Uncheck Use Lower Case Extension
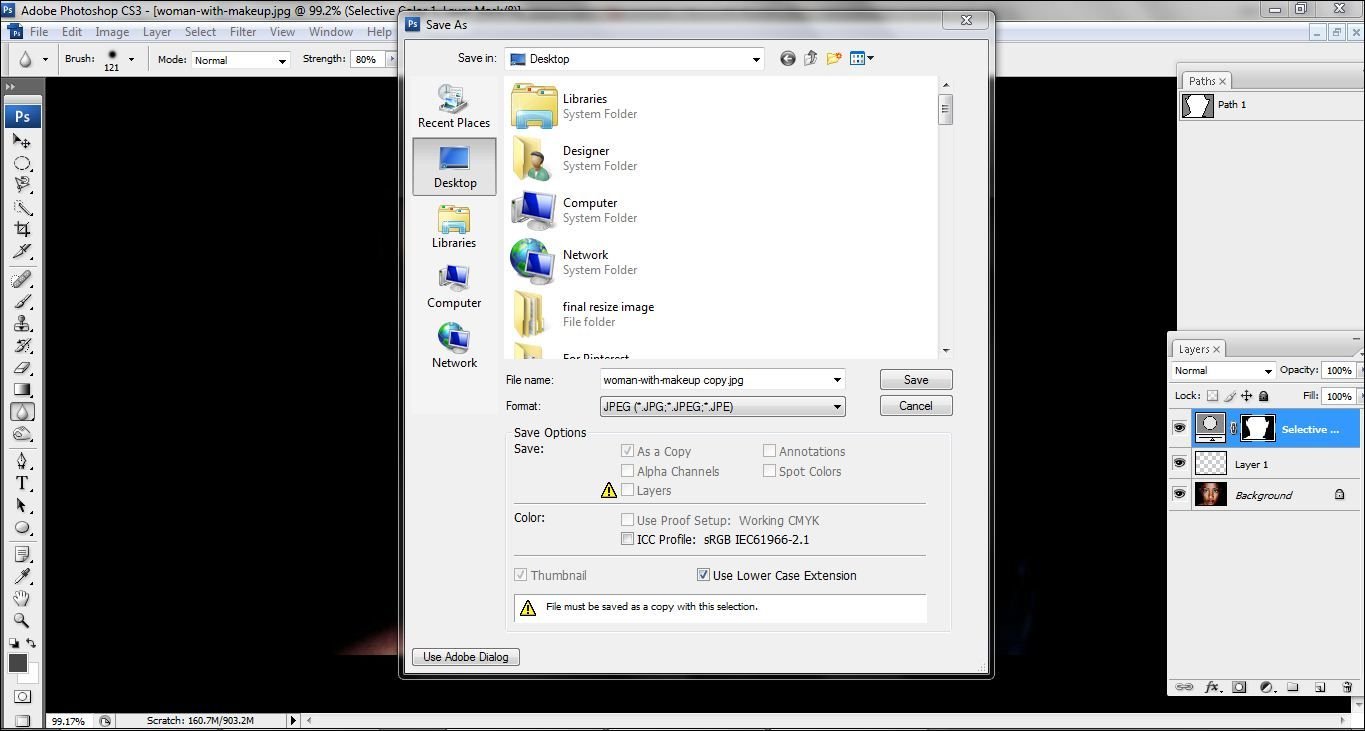The height and width of the screenshot is (731, 1365). coord(703,575)
